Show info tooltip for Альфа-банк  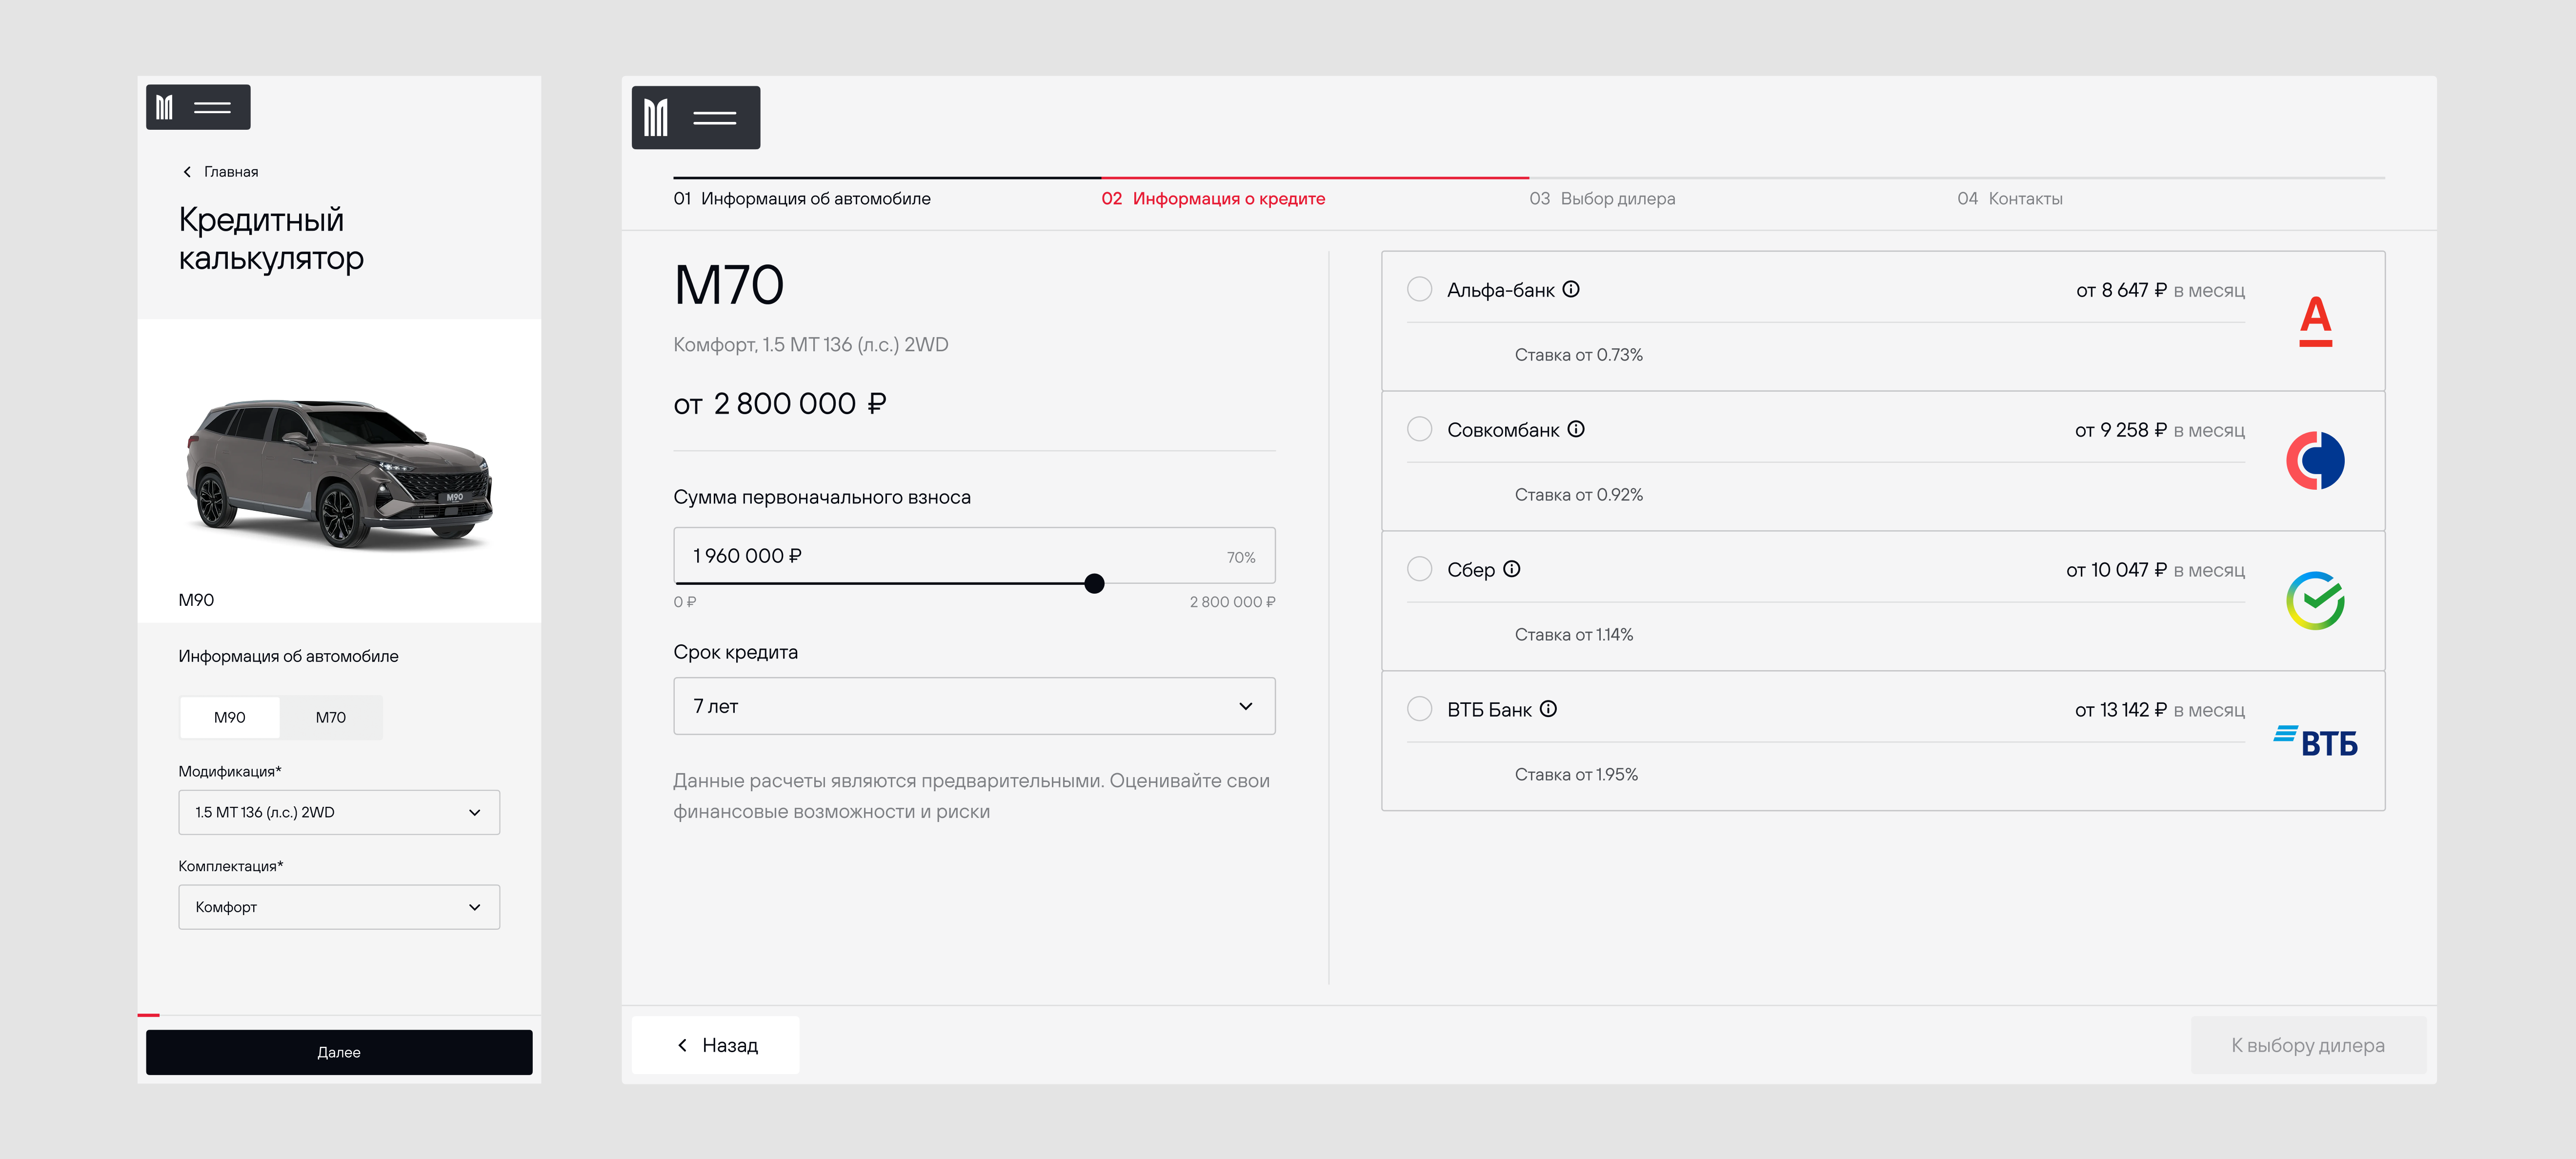[x=1571, y=289]
